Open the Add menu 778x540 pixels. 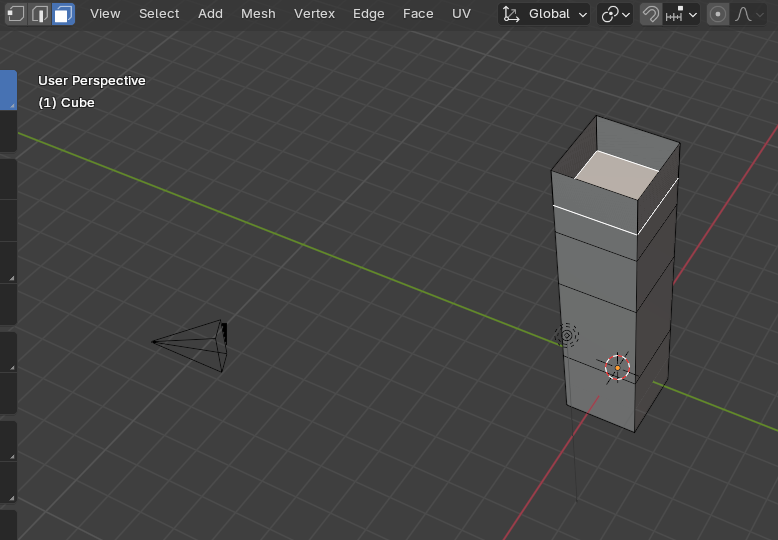pos(210,14)
